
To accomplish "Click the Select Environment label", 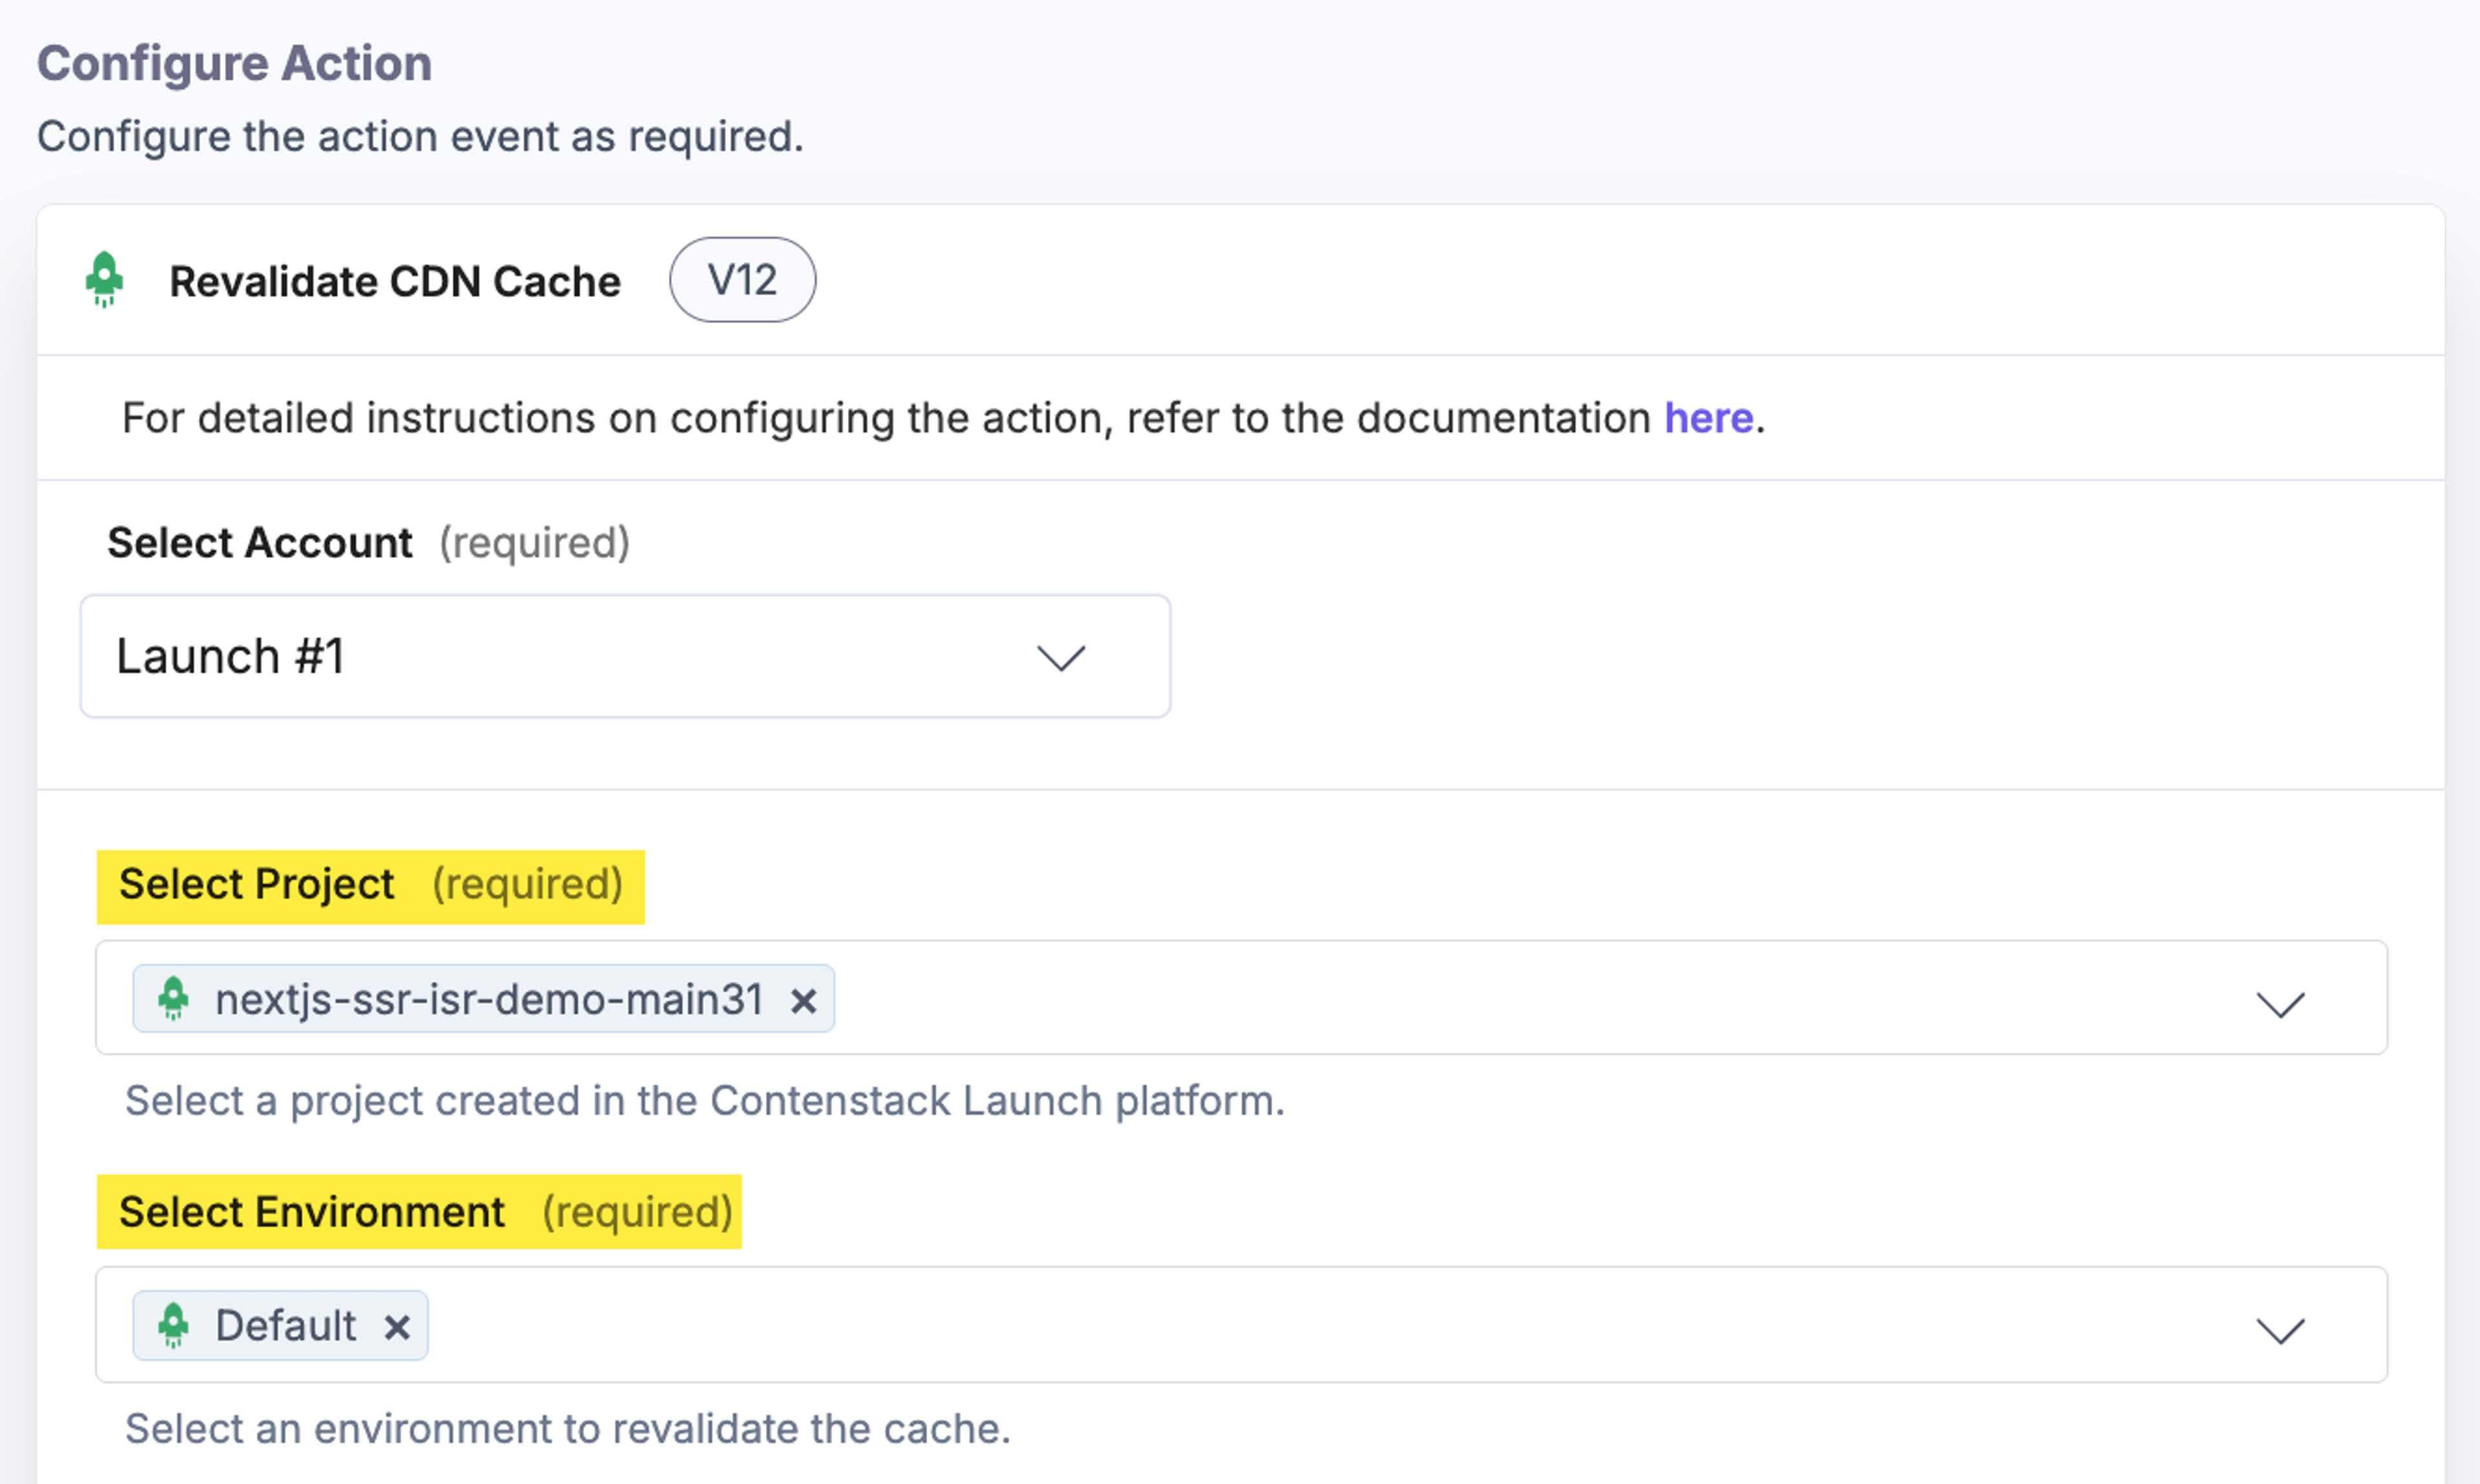I will point(311,1212).
